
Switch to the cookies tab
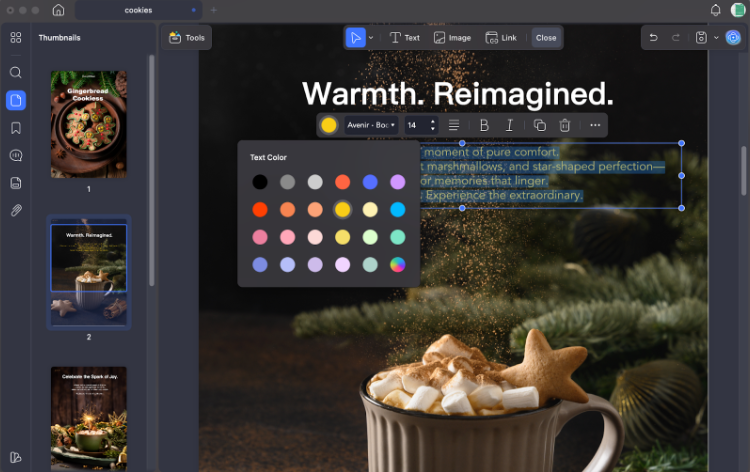[139, 10]
